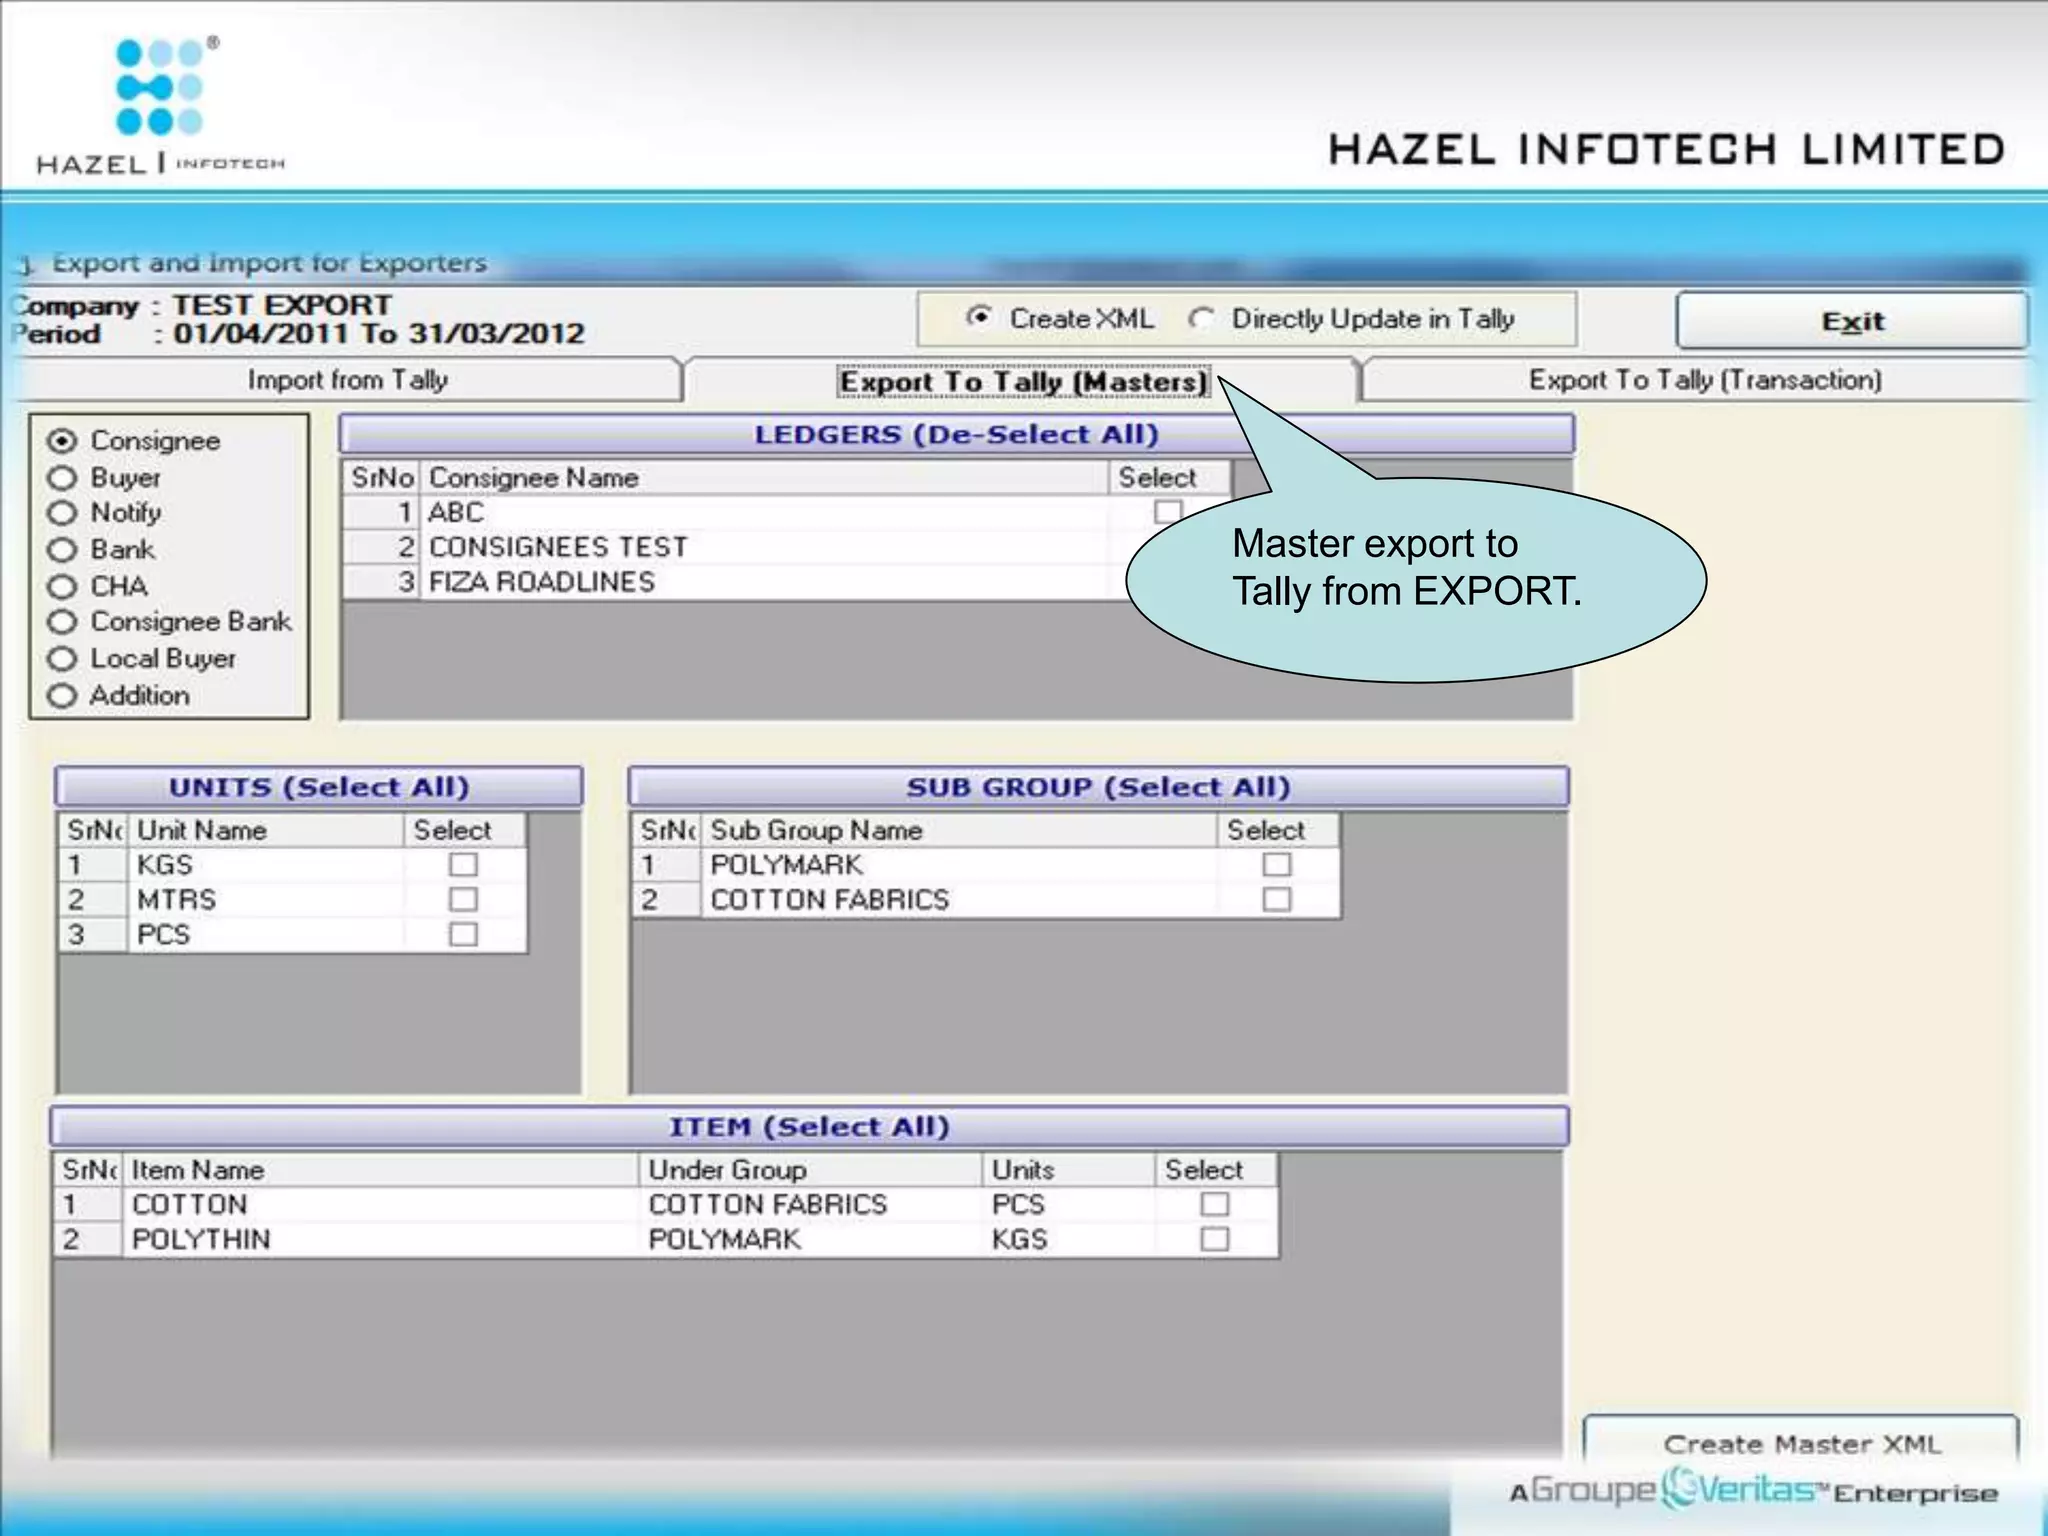Select the ABC consignee name cell
2048x1536 pixels.
[x=765, y=512]
